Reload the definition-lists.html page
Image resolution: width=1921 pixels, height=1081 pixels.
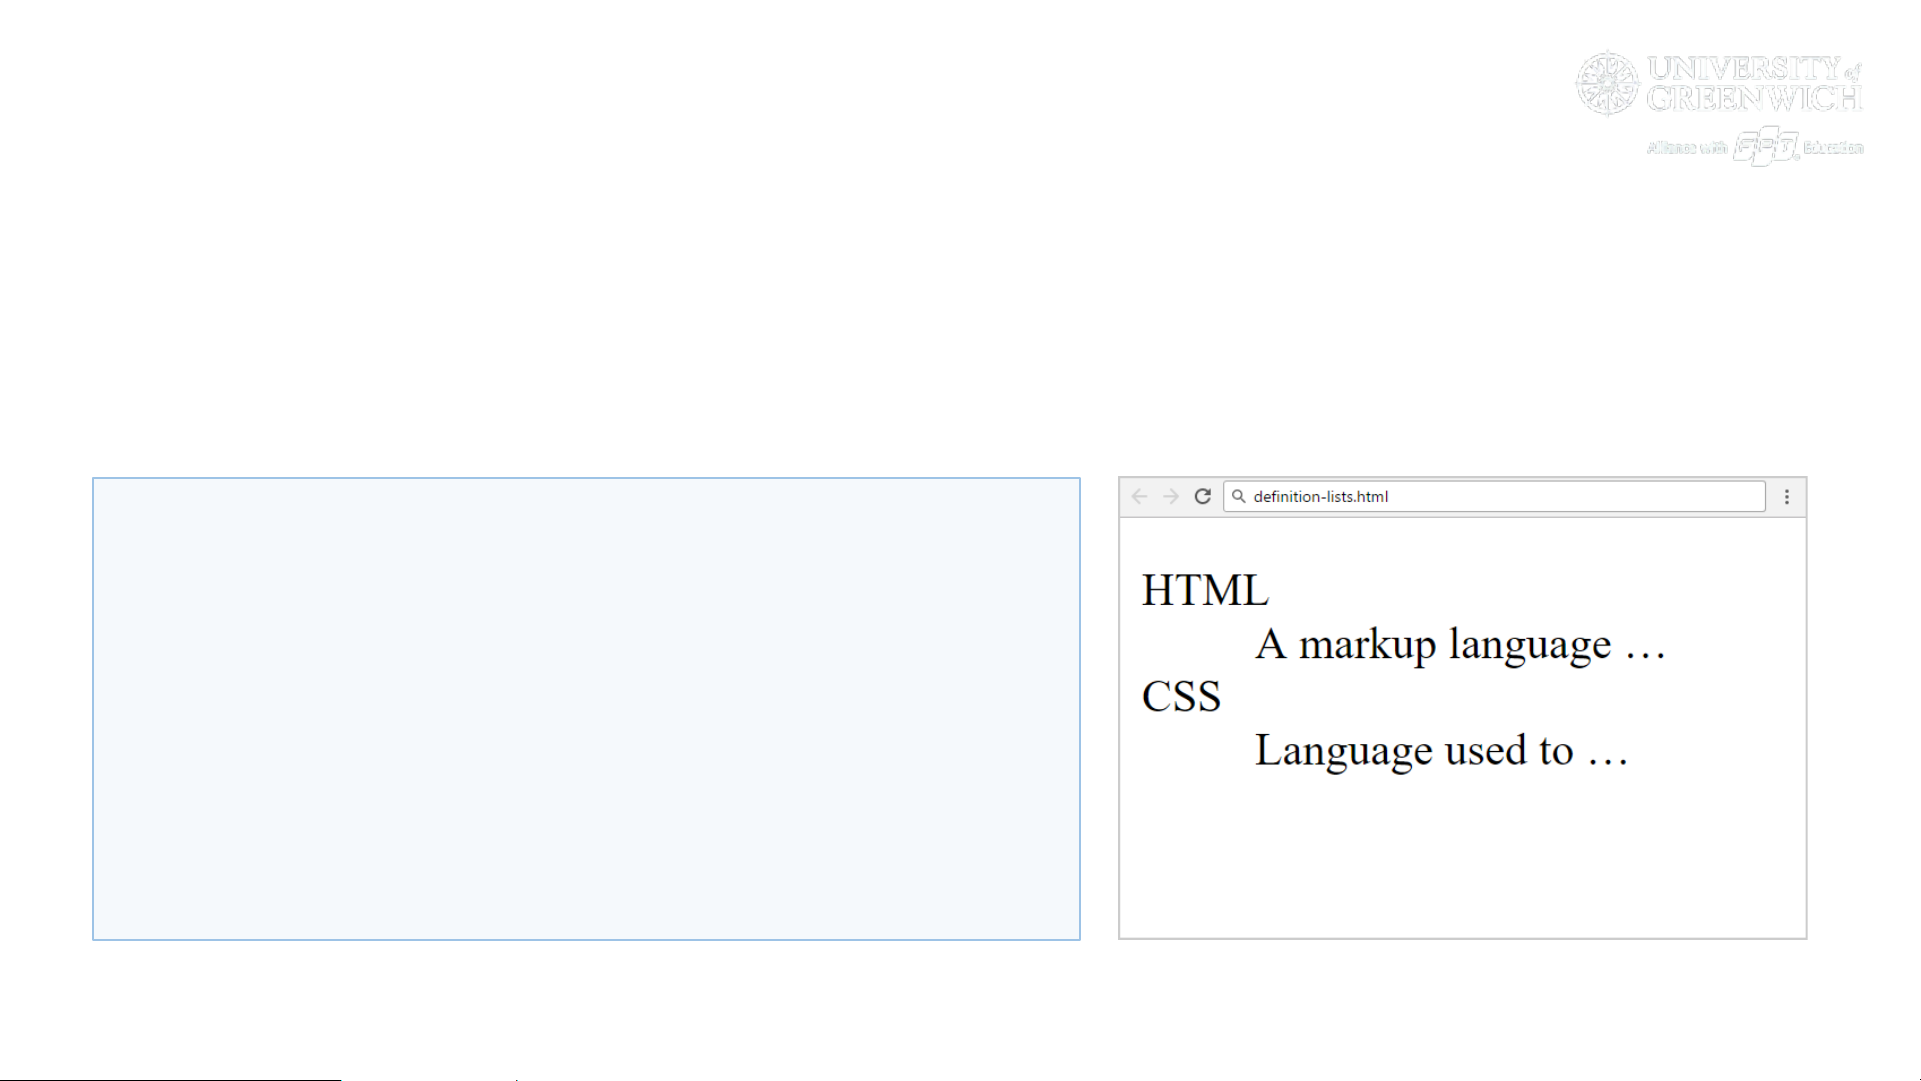tap(1203, 497)
